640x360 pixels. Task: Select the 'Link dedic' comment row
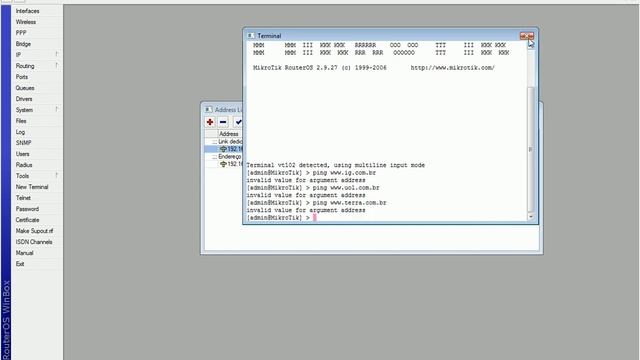coord(224,142)
